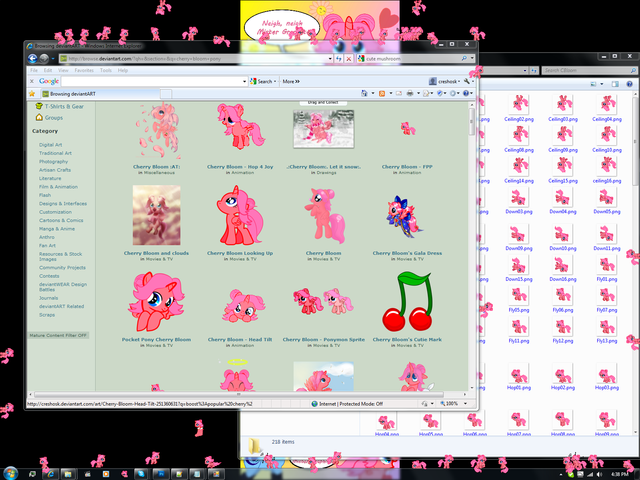Open the Cherry Bloom Looking Up thumbnail
Screen dimensions: 640x480
pos(240,215)
